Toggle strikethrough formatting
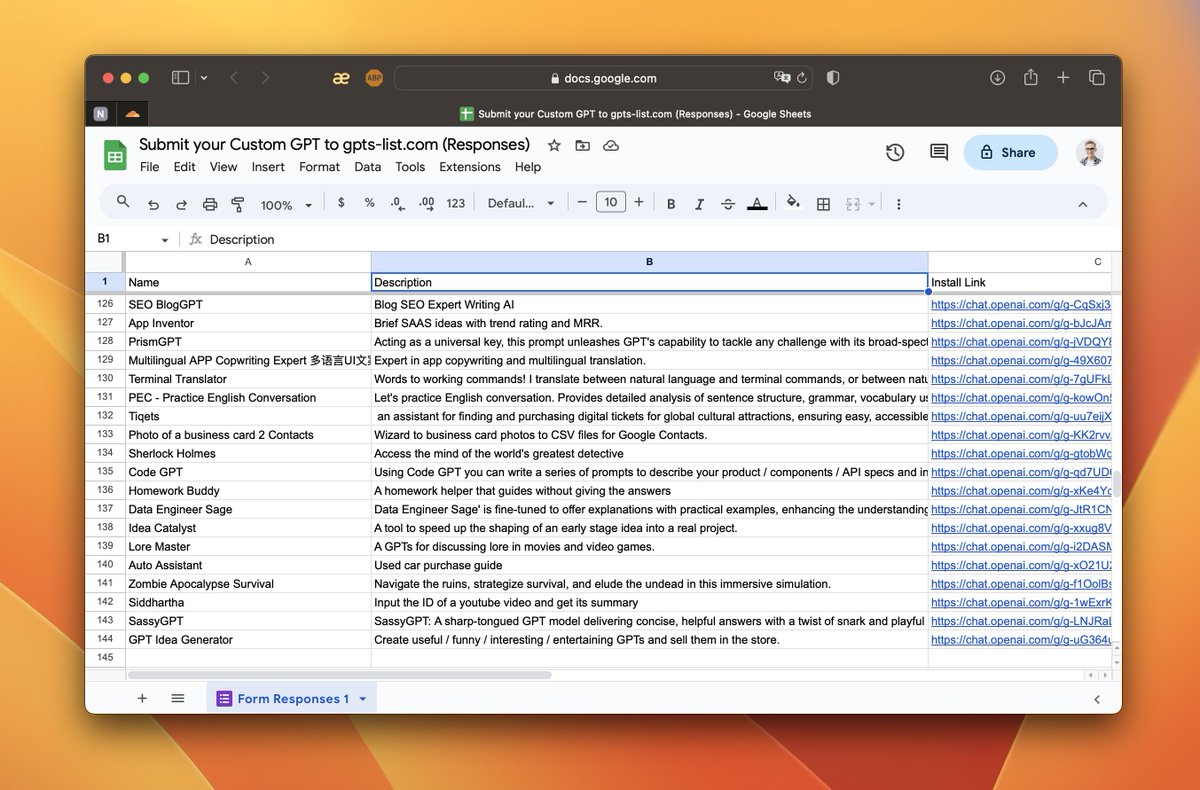 tap(728, 204)
